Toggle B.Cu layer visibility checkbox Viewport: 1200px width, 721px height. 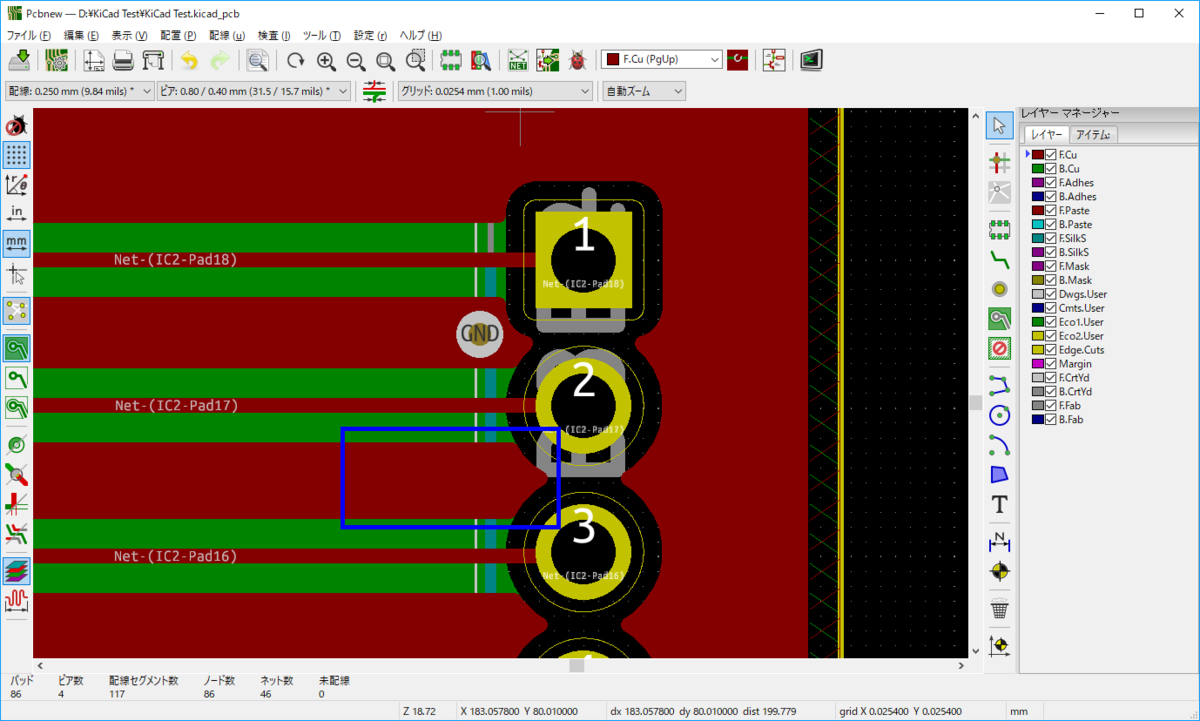[1051, 169]
